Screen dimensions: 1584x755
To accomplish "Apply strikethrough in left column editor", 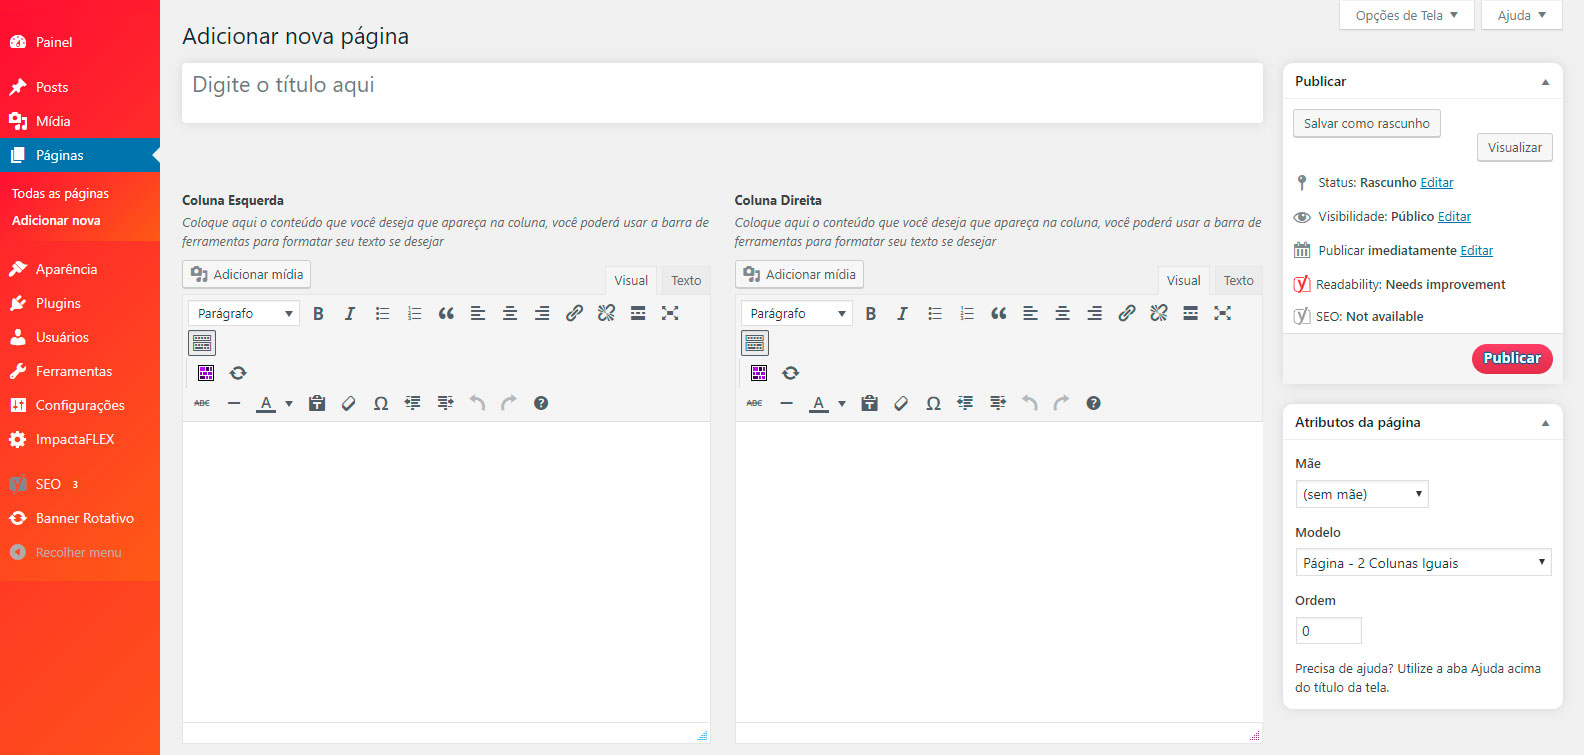I will [202, 403].
